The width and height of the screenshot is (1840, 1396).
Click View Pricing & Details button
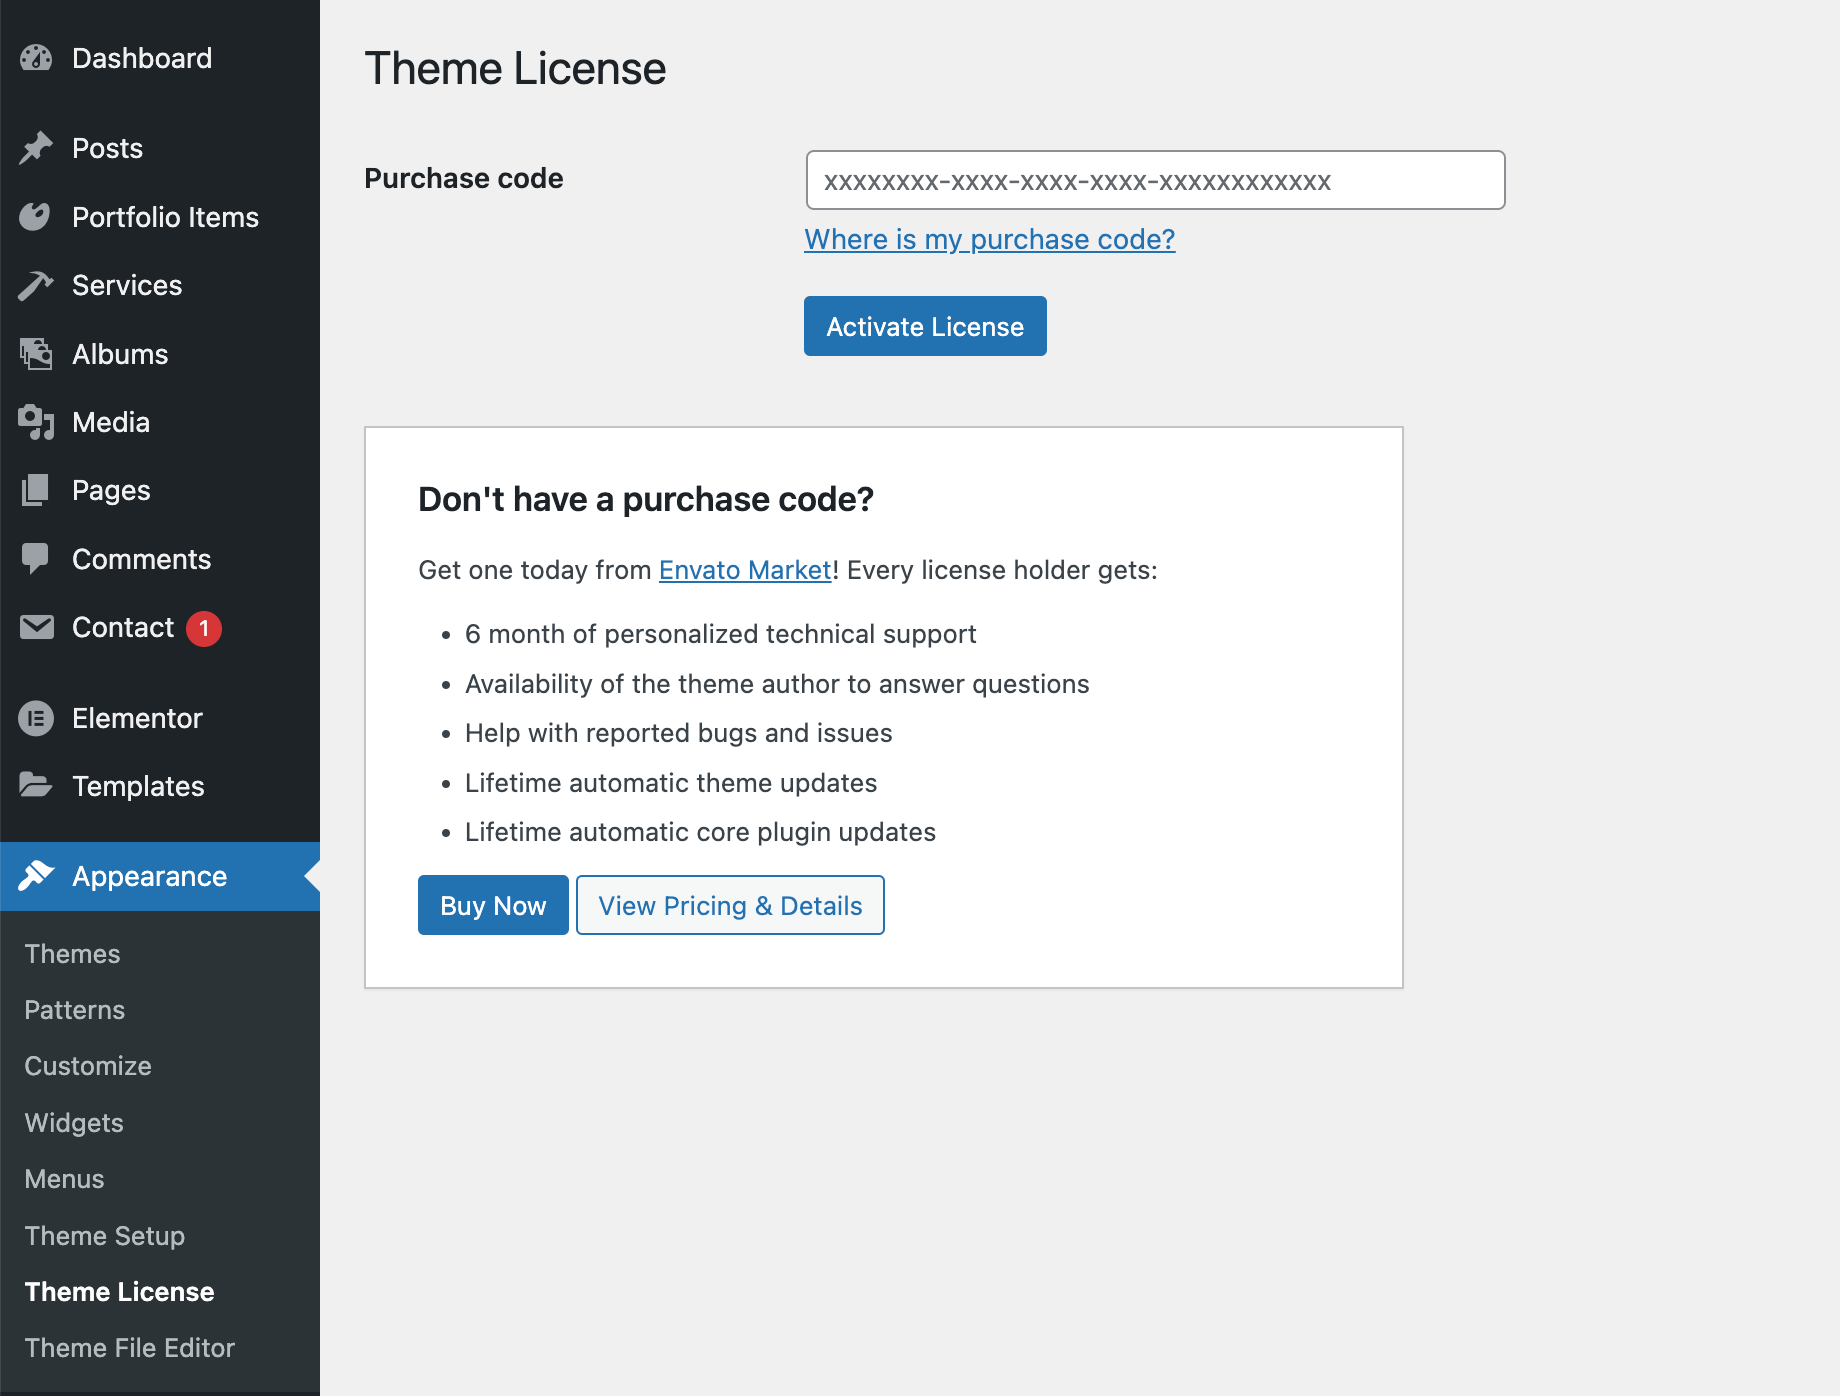point(730,906)
